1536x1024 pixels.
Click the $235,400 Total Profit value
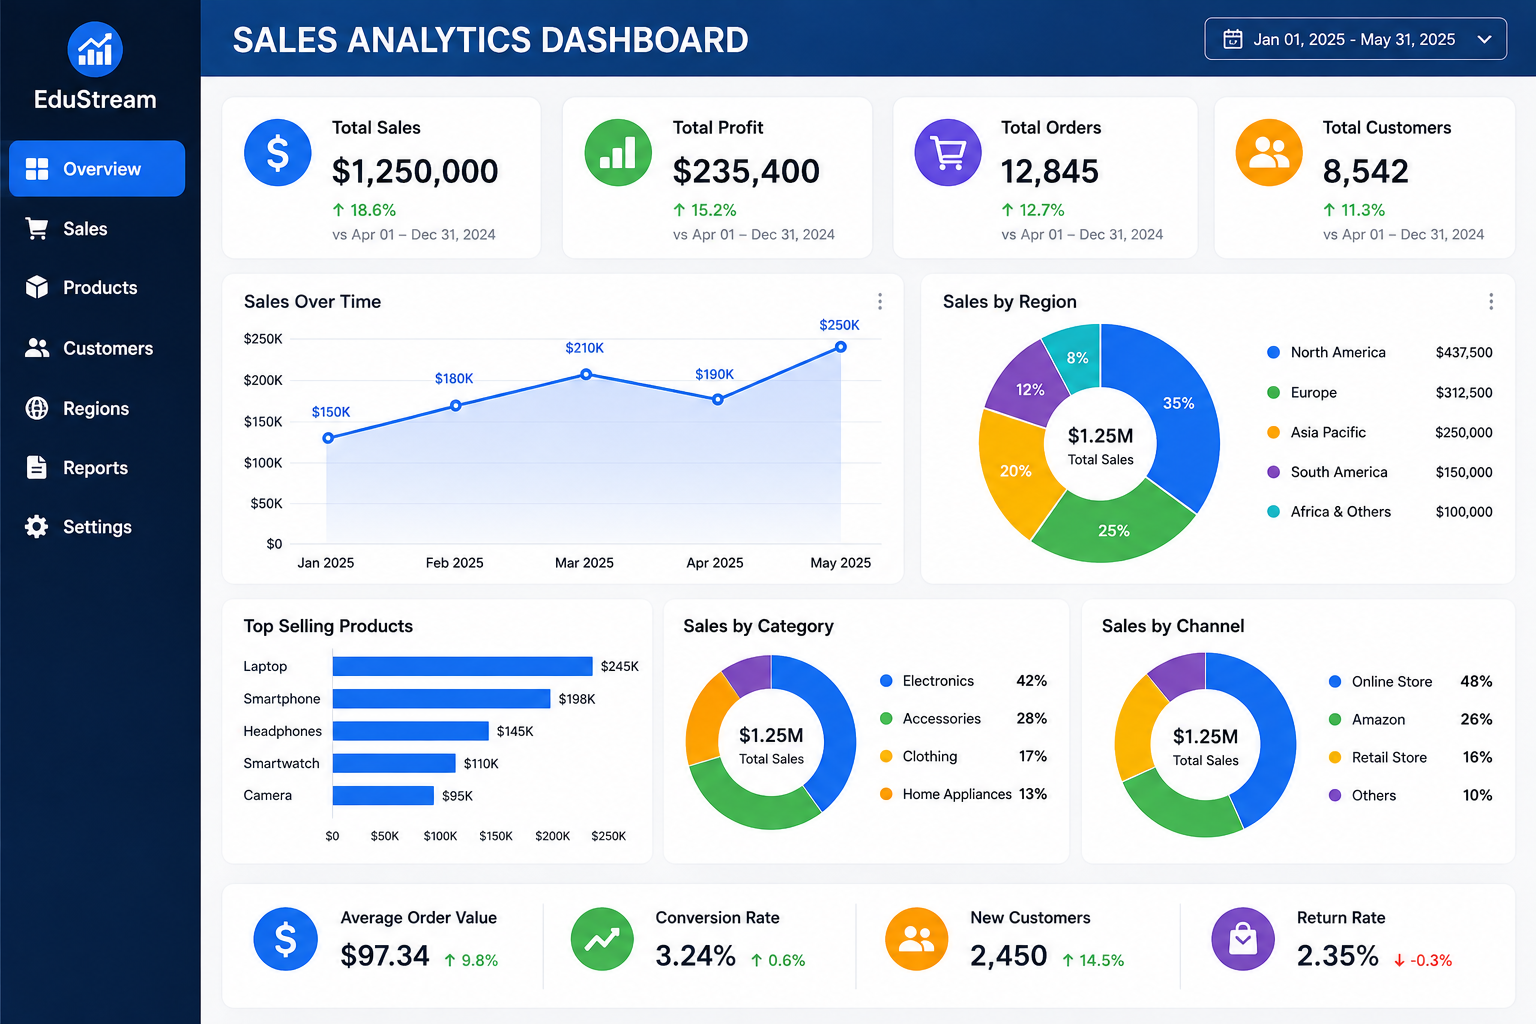coord(746,171)
